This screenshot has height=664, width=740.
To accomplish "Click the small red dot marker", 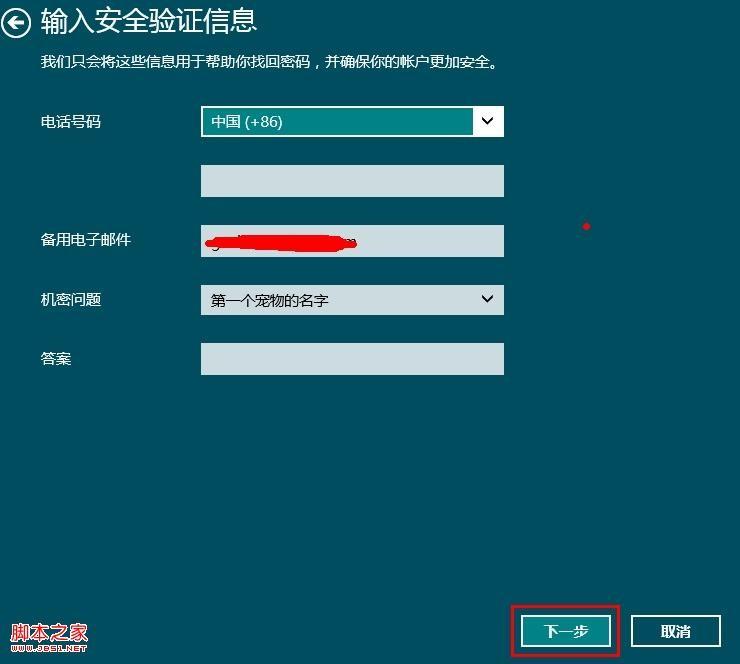I will [x=586, y=227].
